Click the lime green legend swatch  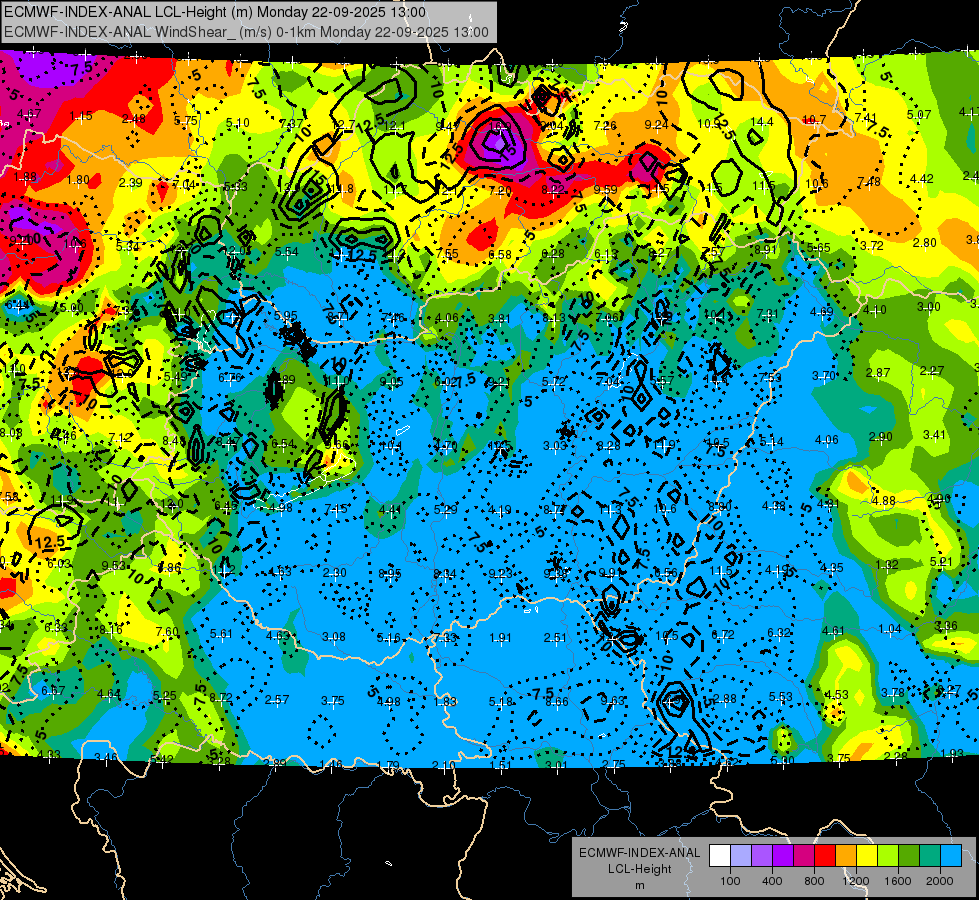click(888, 856)
